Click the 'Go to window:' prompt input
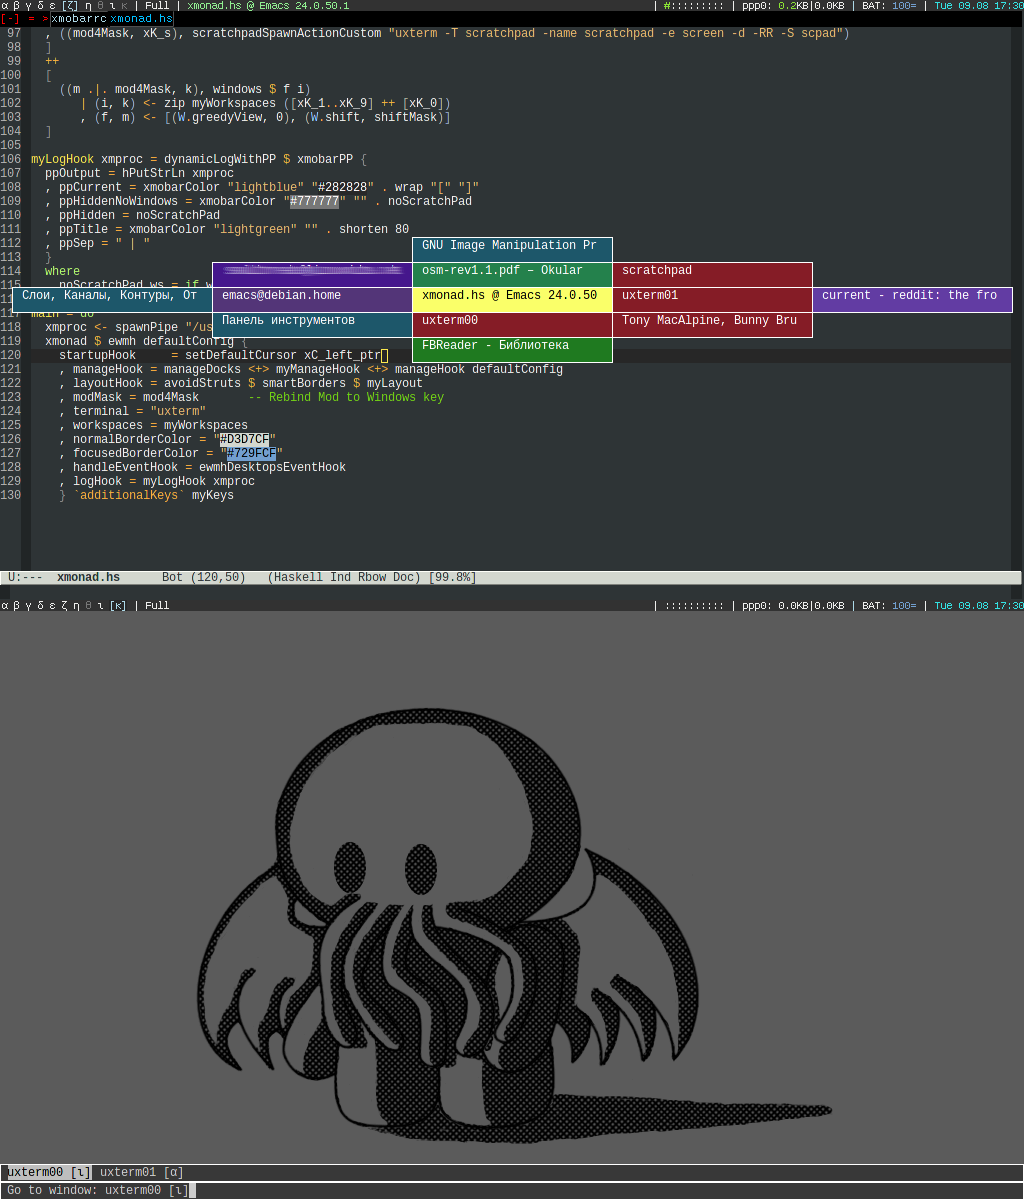This screenshot has height=1200, width=1024. point(512,1190)
